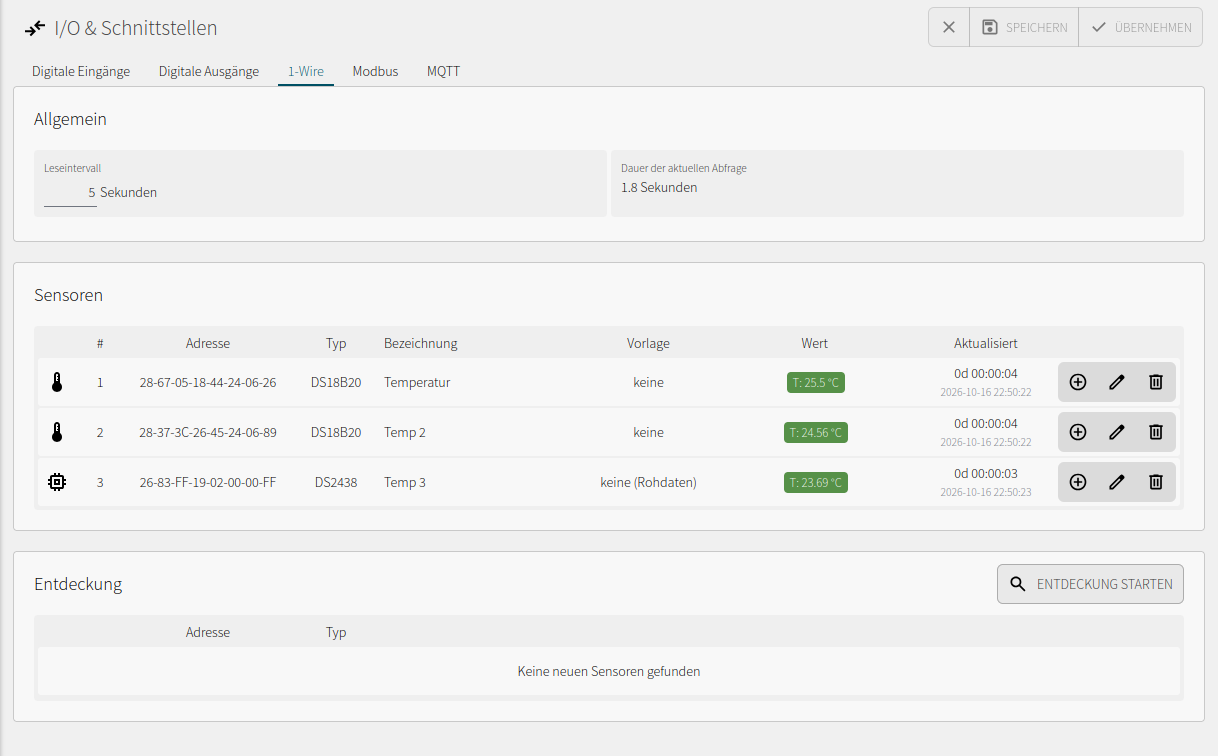Click the DS2438 type cell
This screenshot has height=756, width=1218.
pos(336,482)
